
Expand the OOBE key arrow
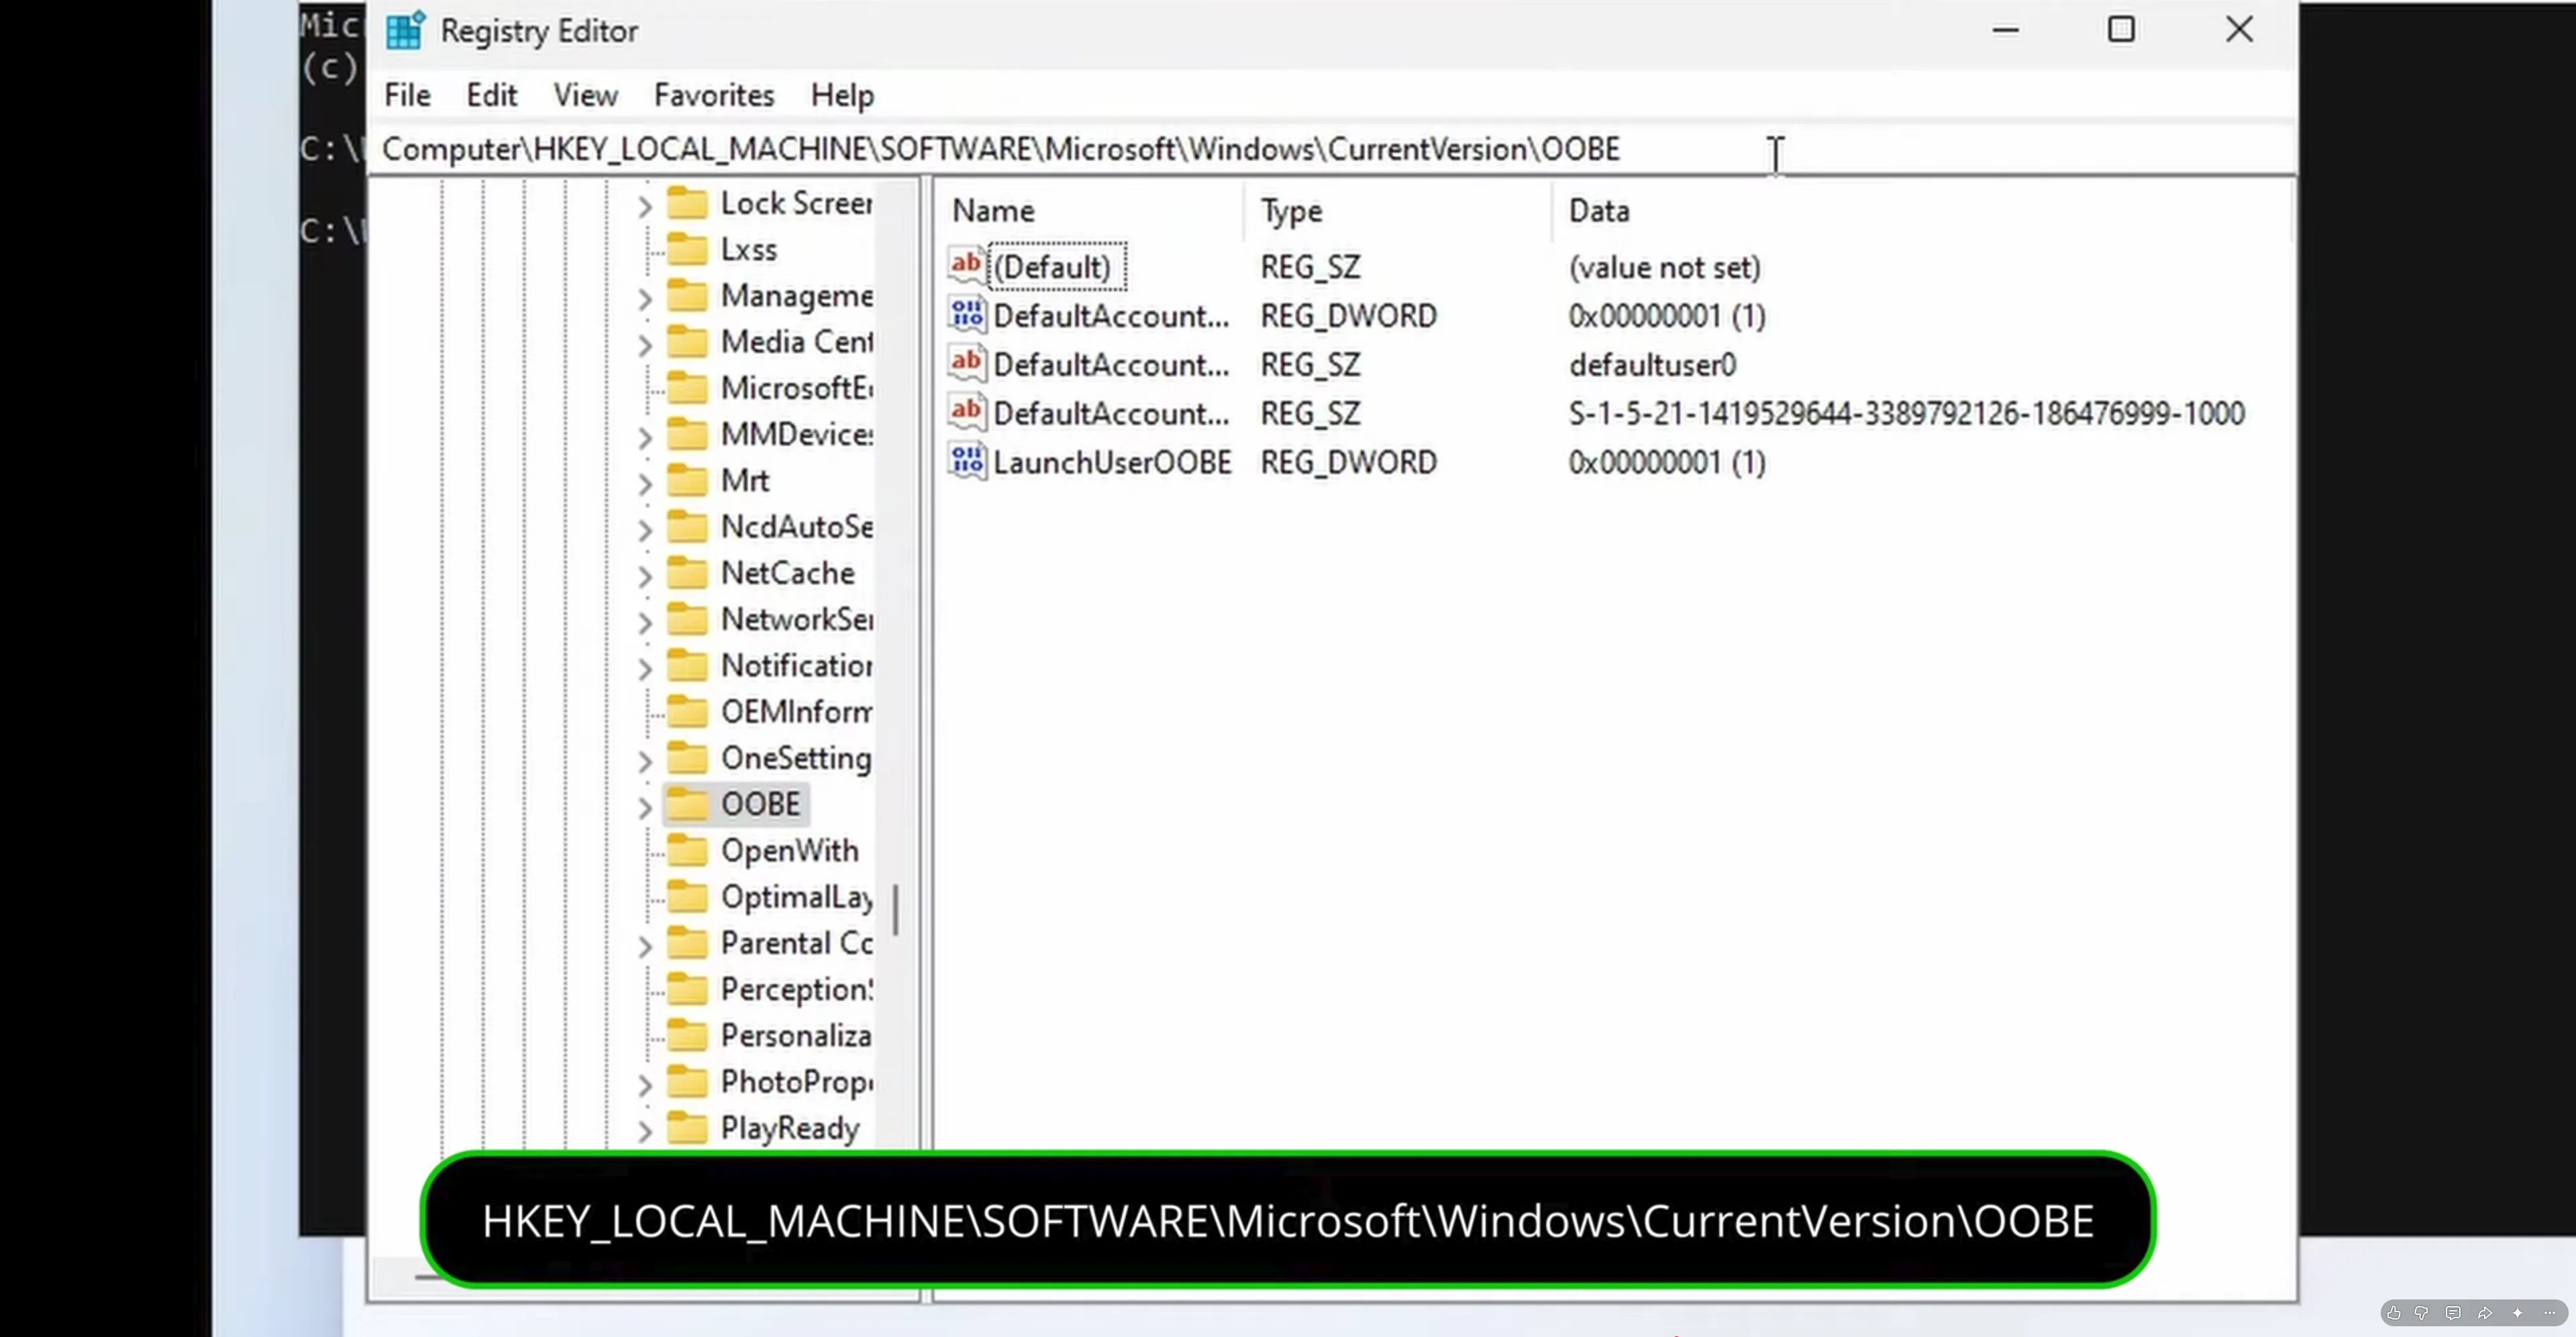point(645,807)
